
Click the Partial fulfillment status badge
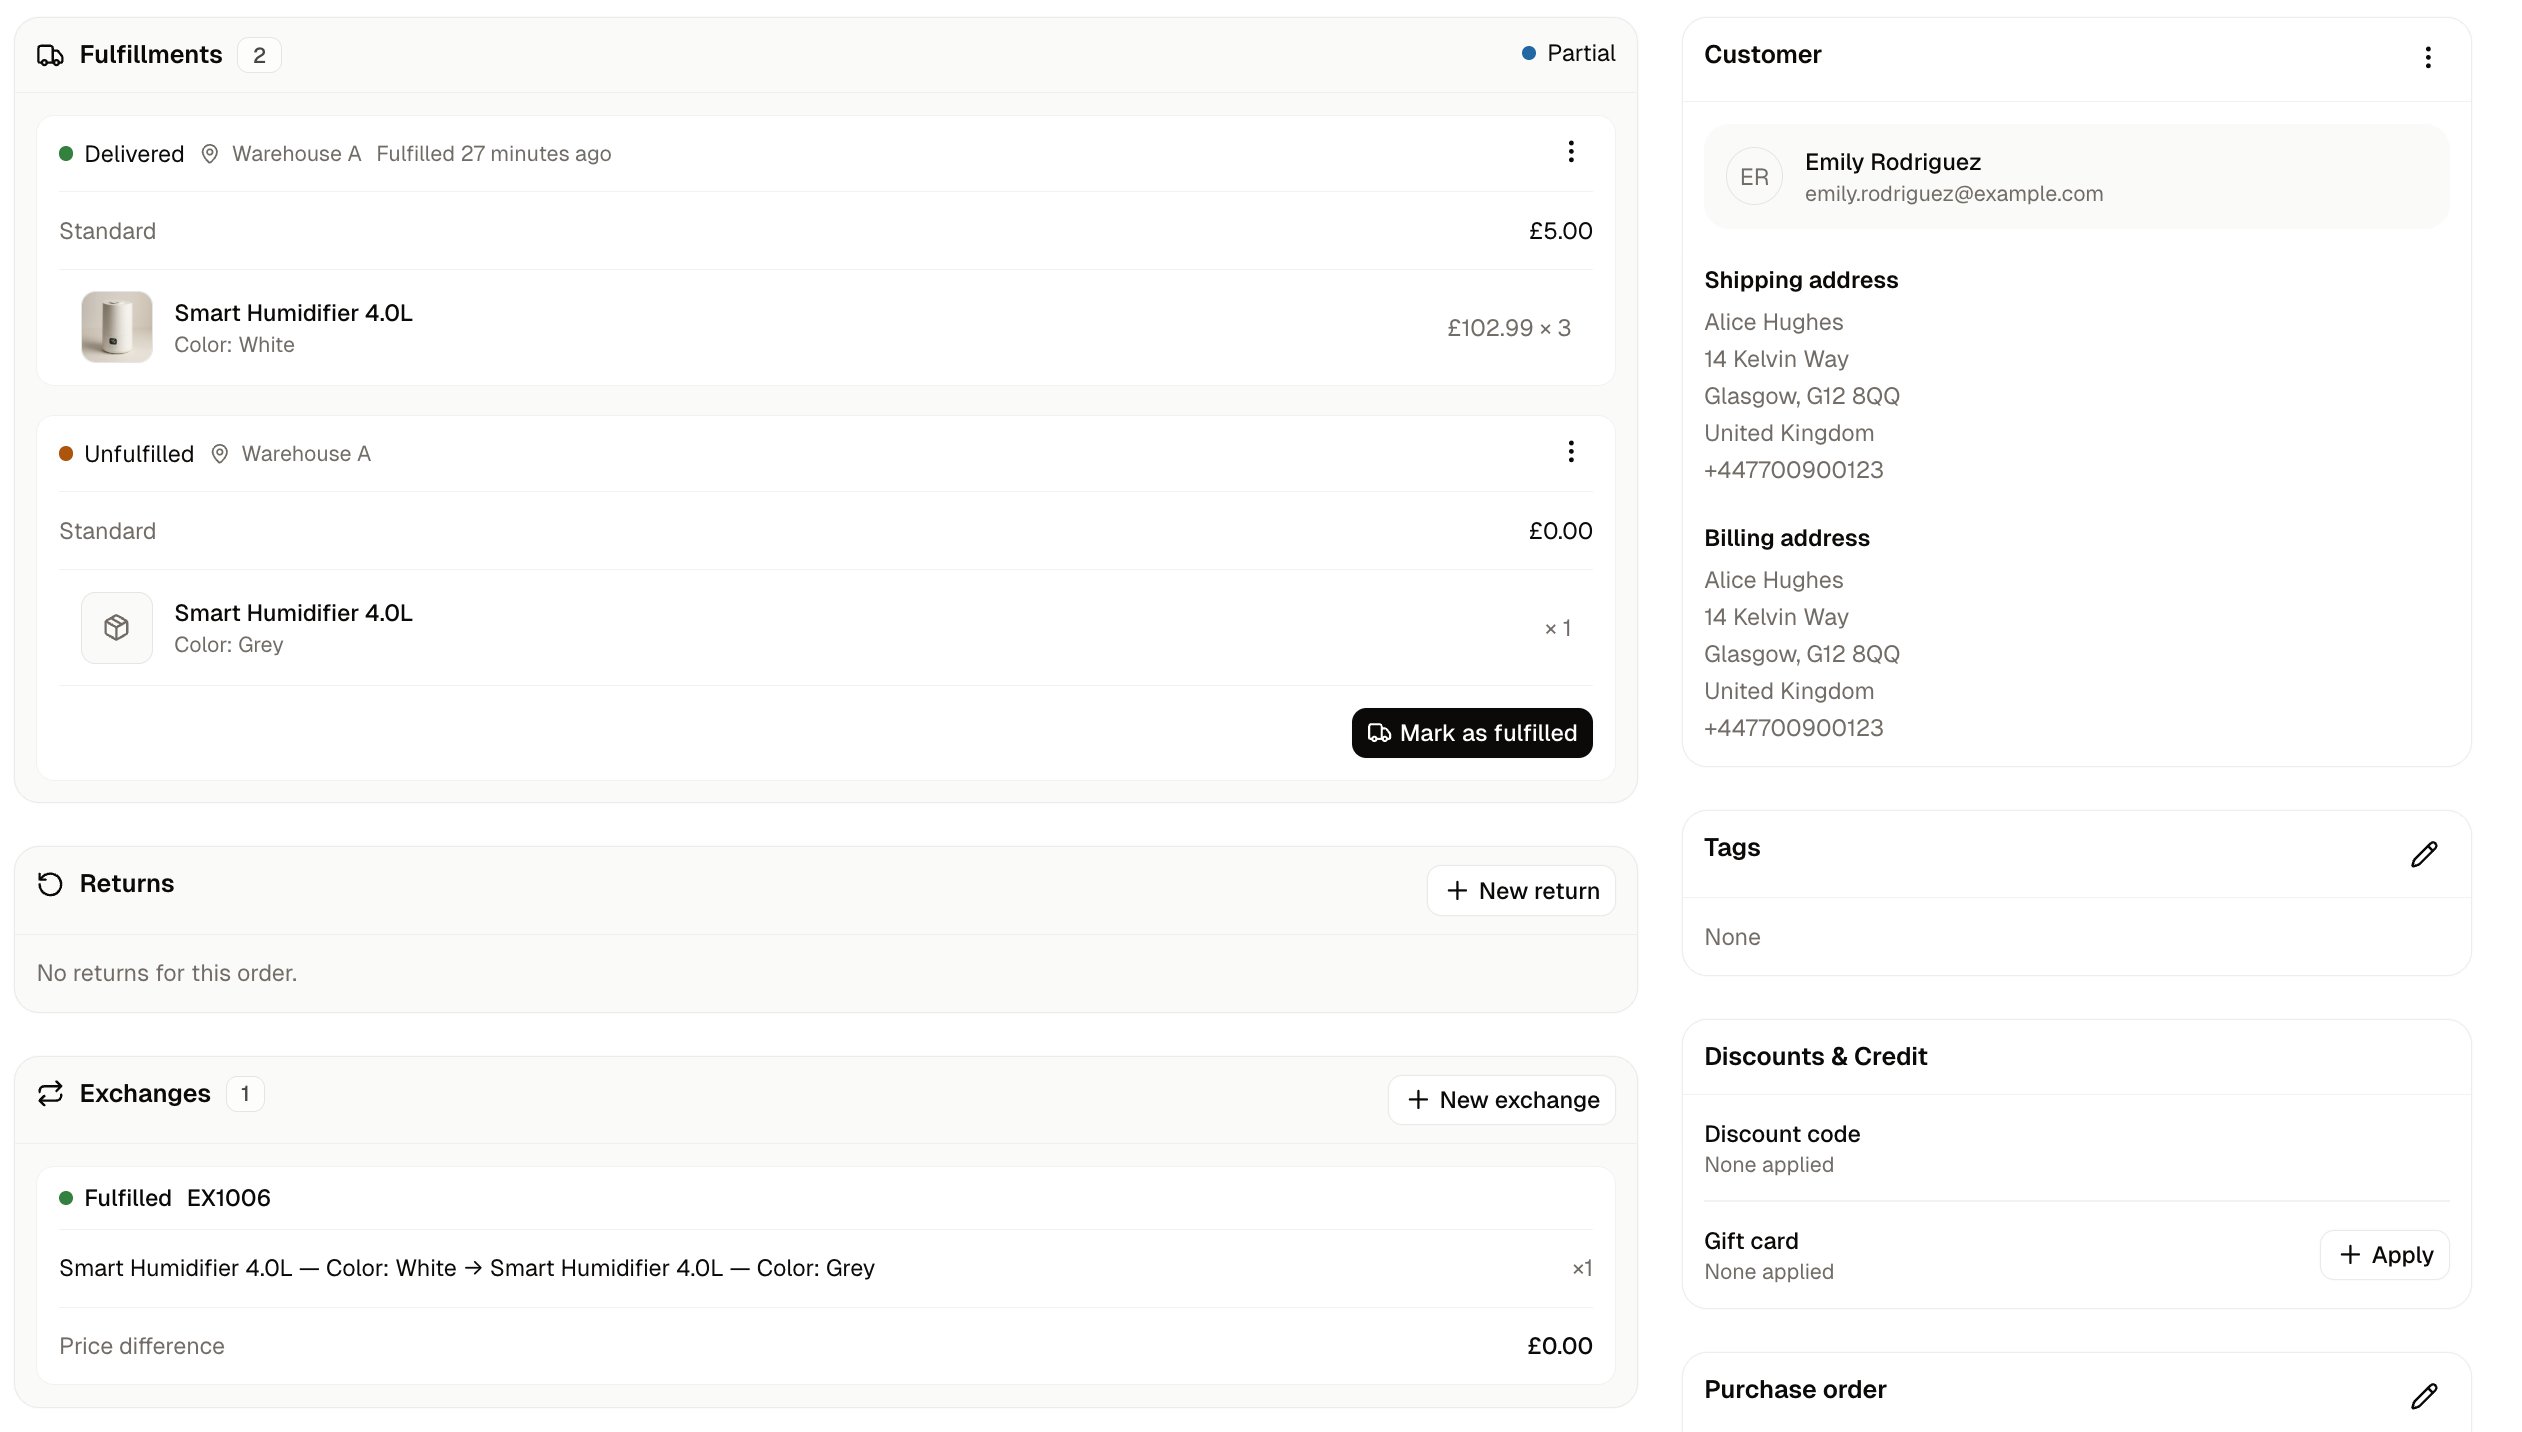coord(1568,54)
